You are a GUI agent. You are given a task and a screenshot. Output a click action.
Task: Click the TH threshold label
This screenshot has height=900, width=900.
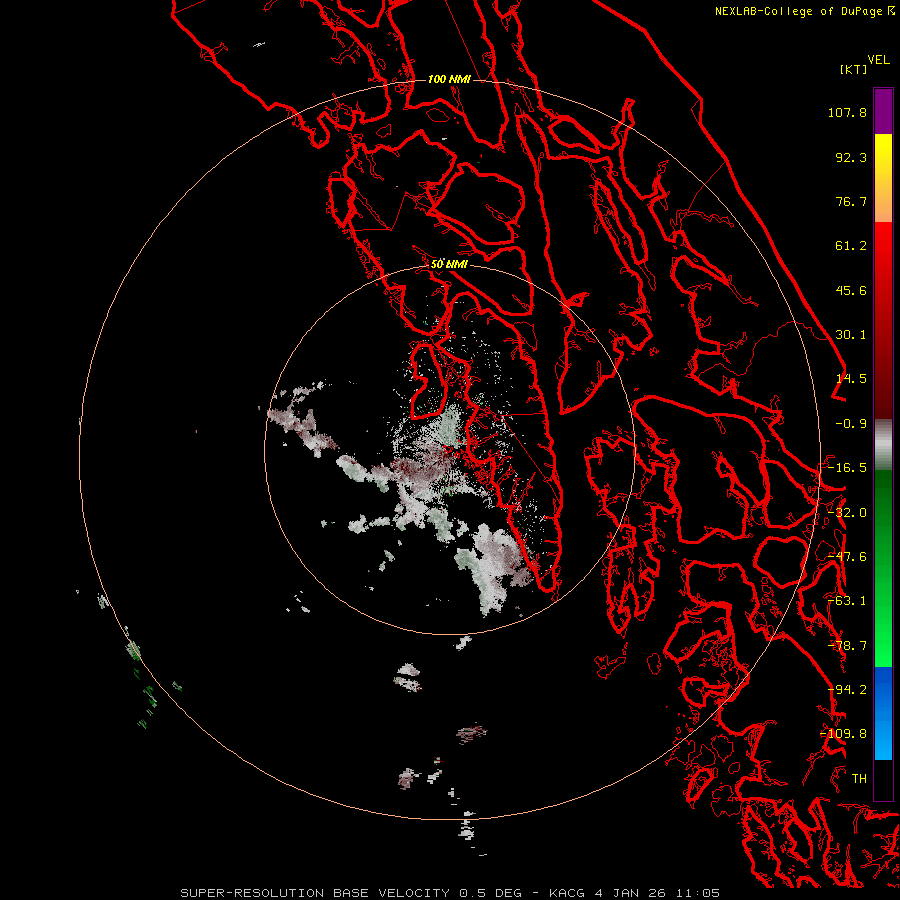tap(859, 779)
